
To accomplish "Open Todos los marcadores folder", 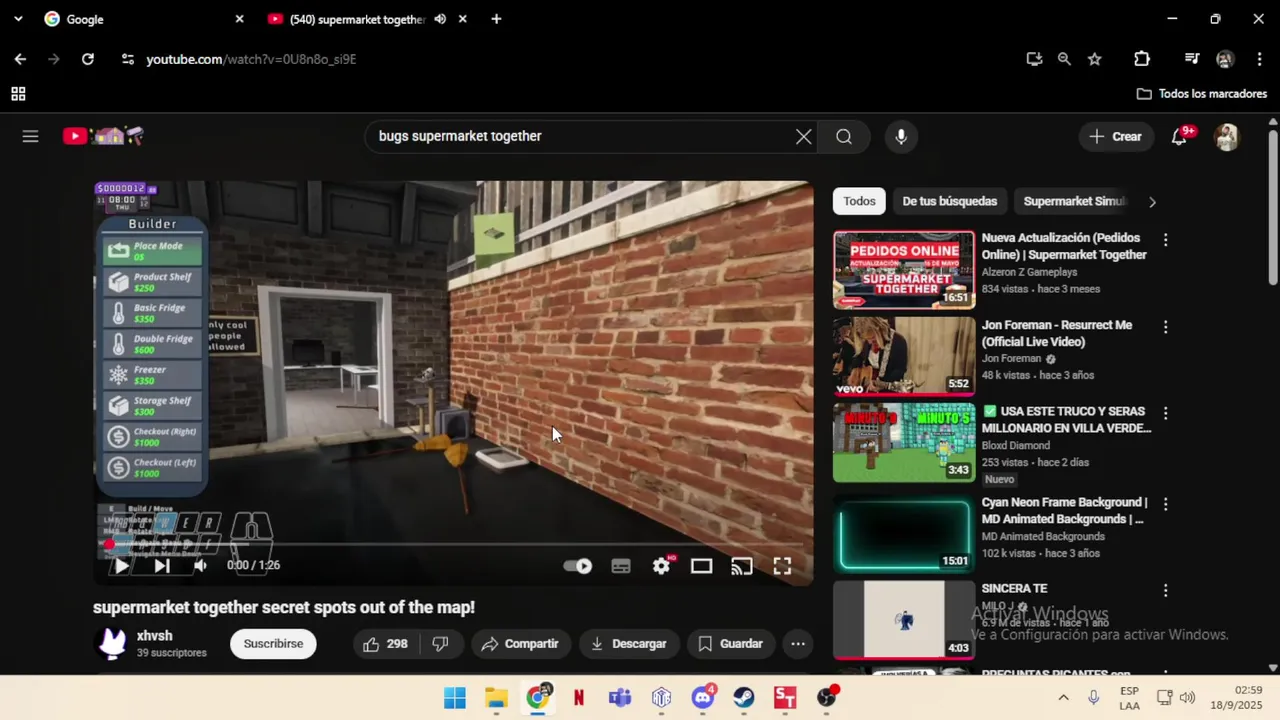I will click(x=1202, y=94).
